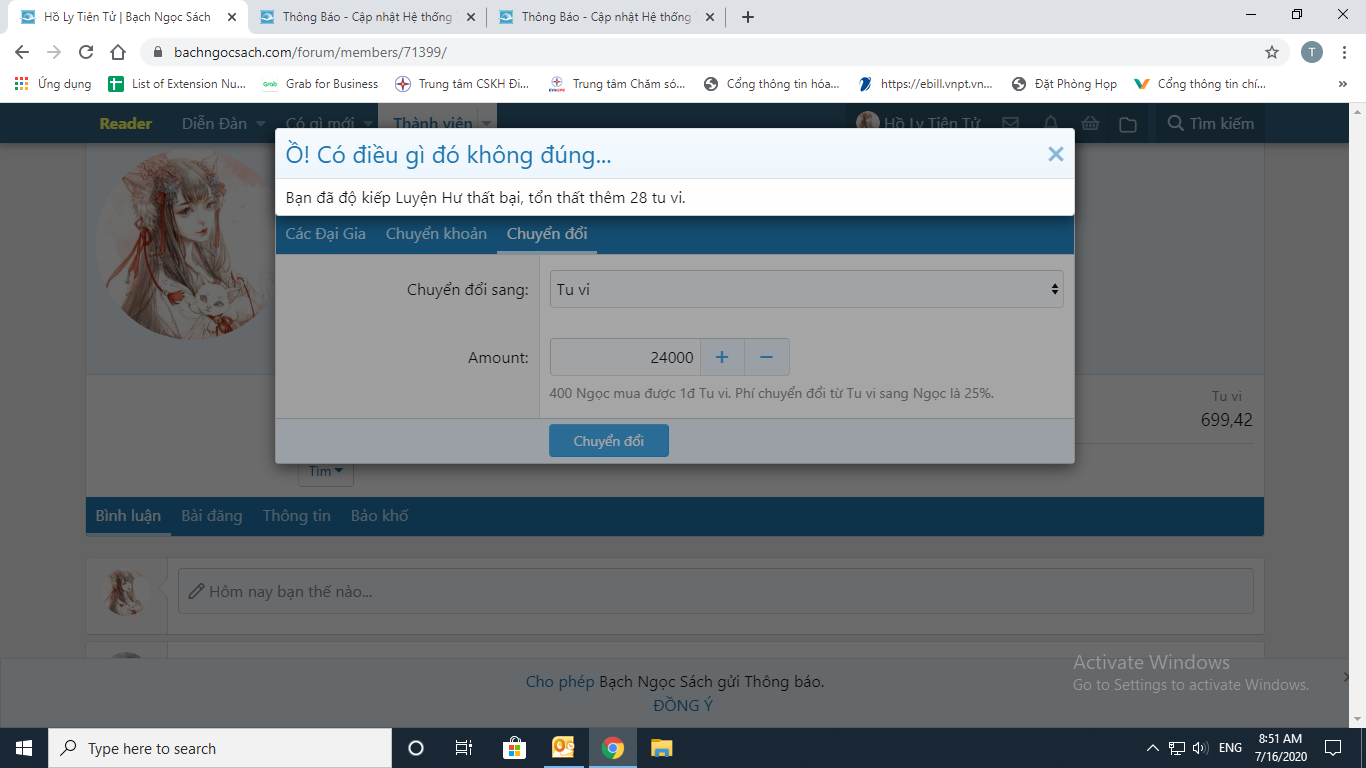Open File Explorer from the taskbar
Image resolution: width=1366 pixels, height=768 pixels.
pos(661,748)
